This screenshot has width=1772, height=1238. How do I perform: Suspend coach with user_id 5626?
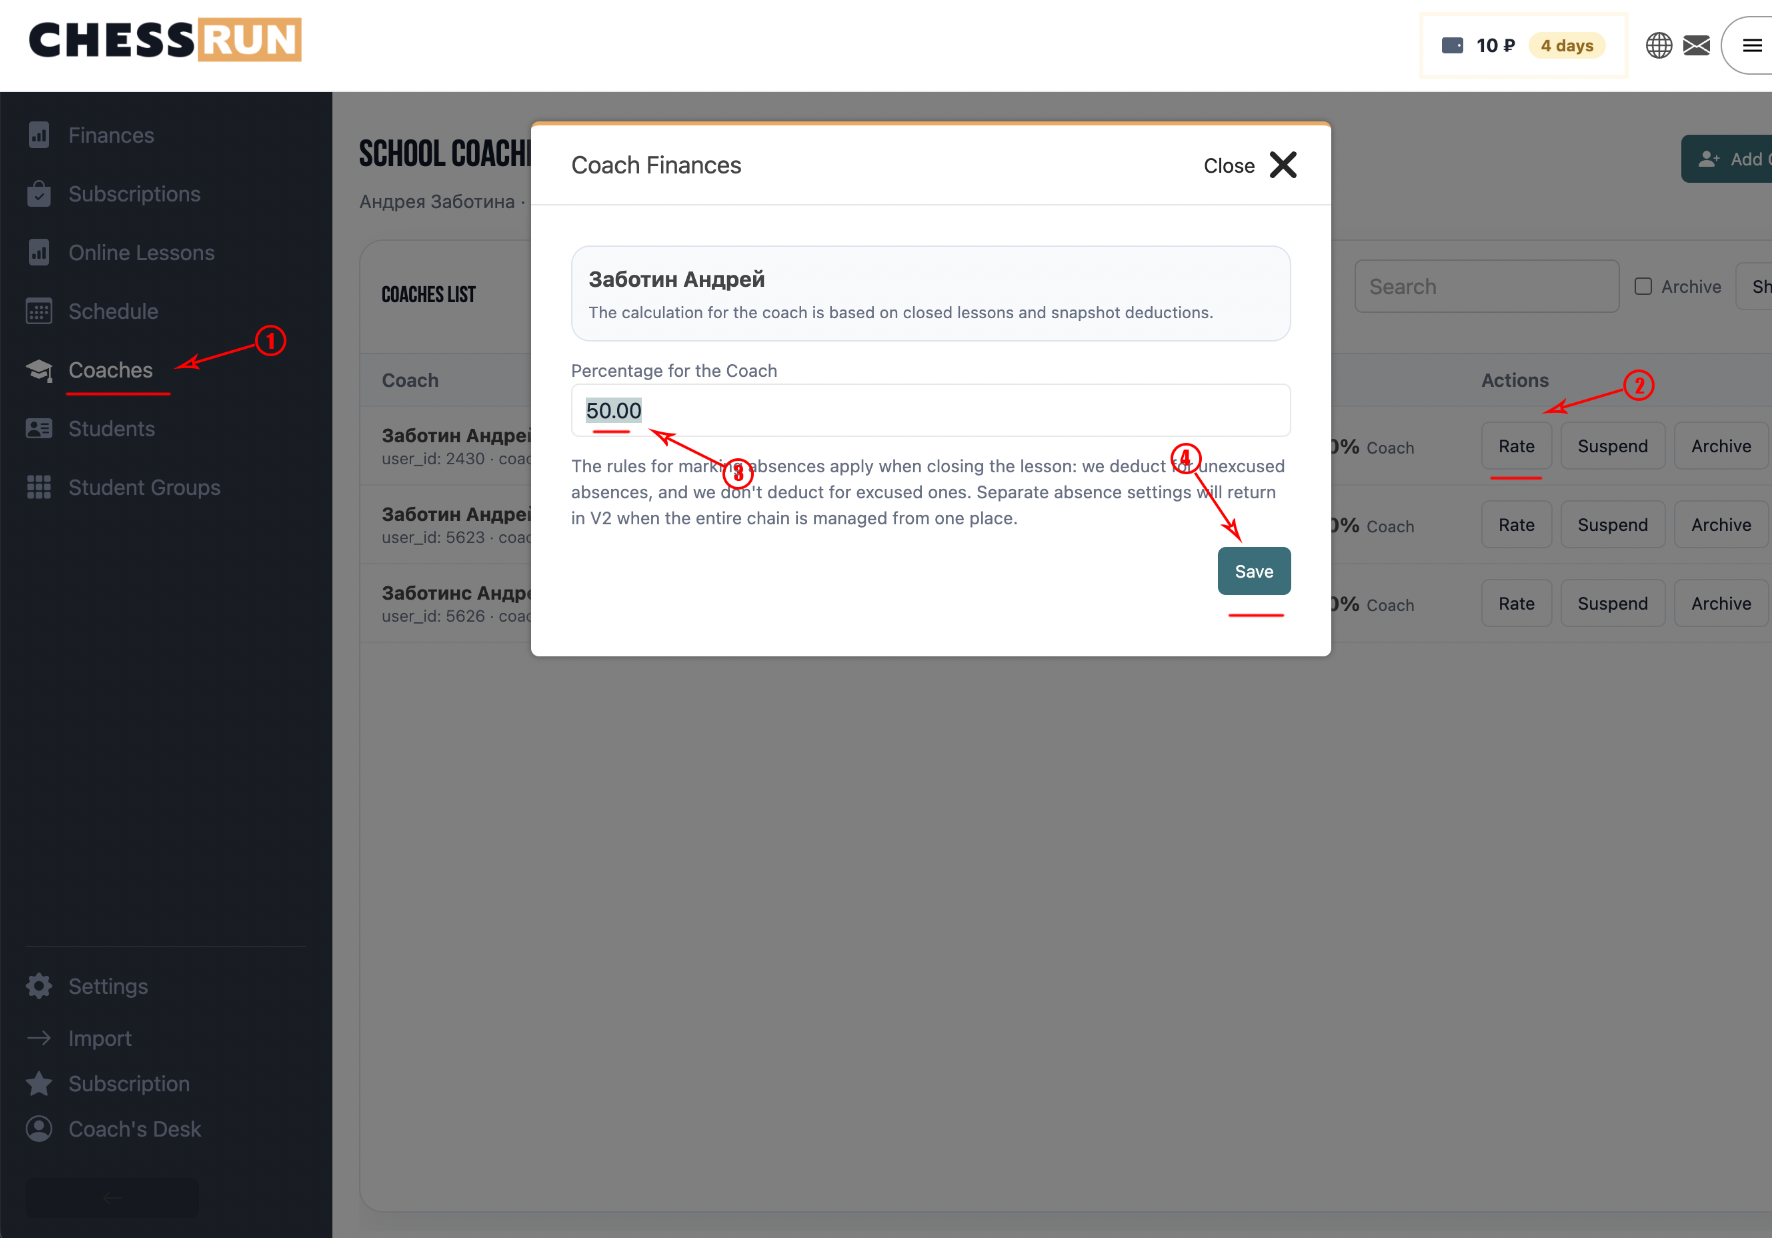tap(1612, 604)
